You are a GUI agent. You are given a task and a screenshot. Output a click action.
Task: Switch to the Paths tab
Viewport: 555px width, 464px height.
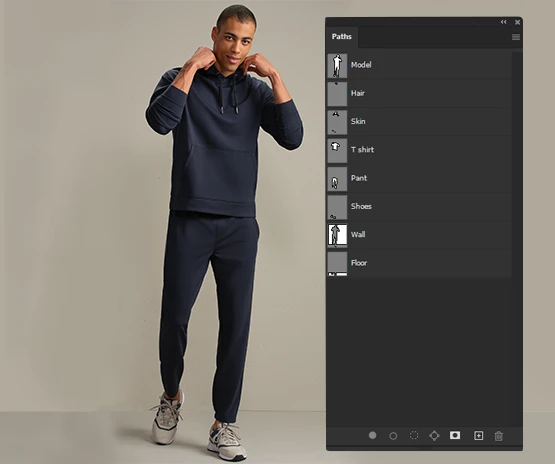click(x=342, y=36)
